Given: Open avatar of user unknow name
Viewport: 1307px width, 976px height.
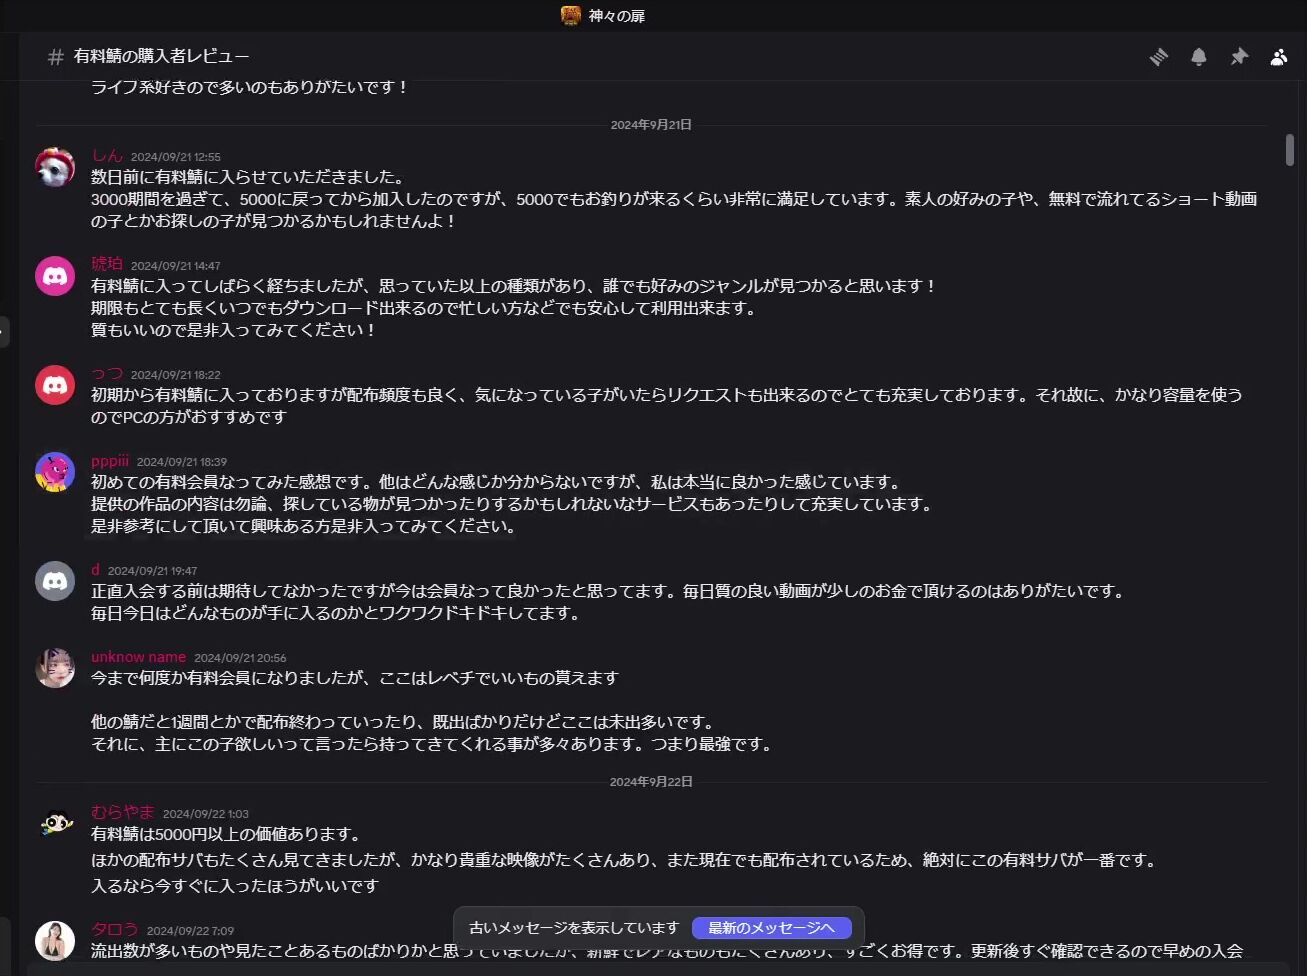Looking at the screenshot, I should (x=55, y=668).
